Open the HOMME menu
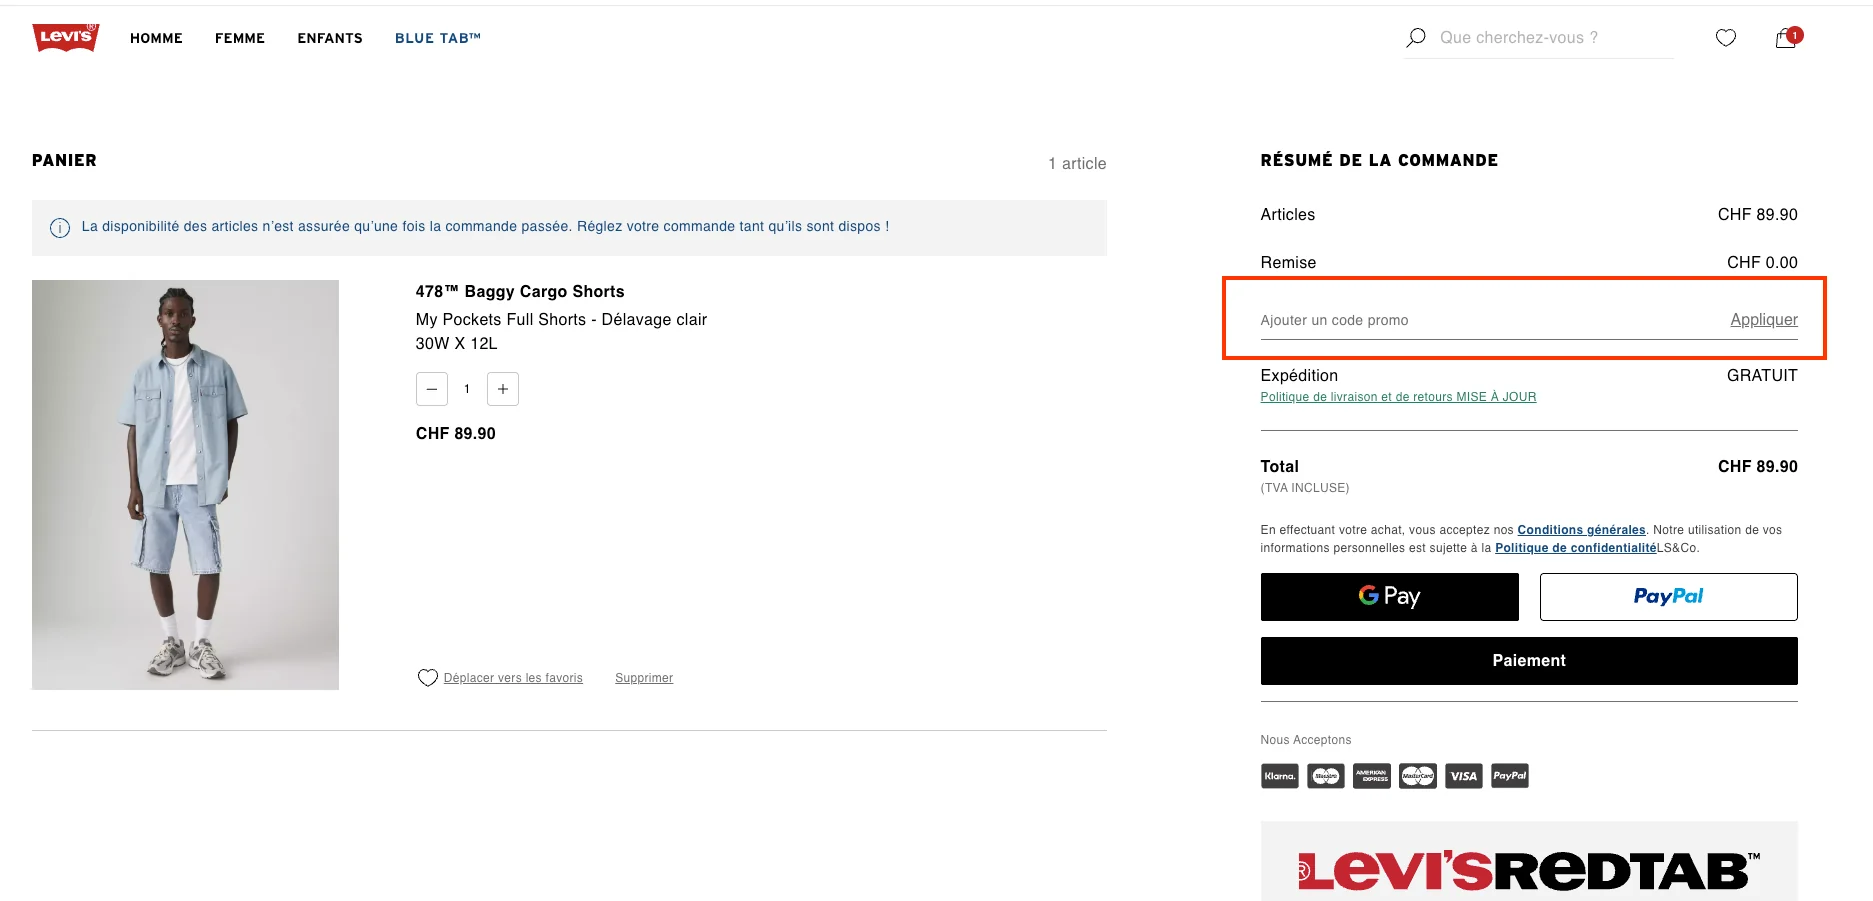The image size is (1873, 901). click(156, 38)
